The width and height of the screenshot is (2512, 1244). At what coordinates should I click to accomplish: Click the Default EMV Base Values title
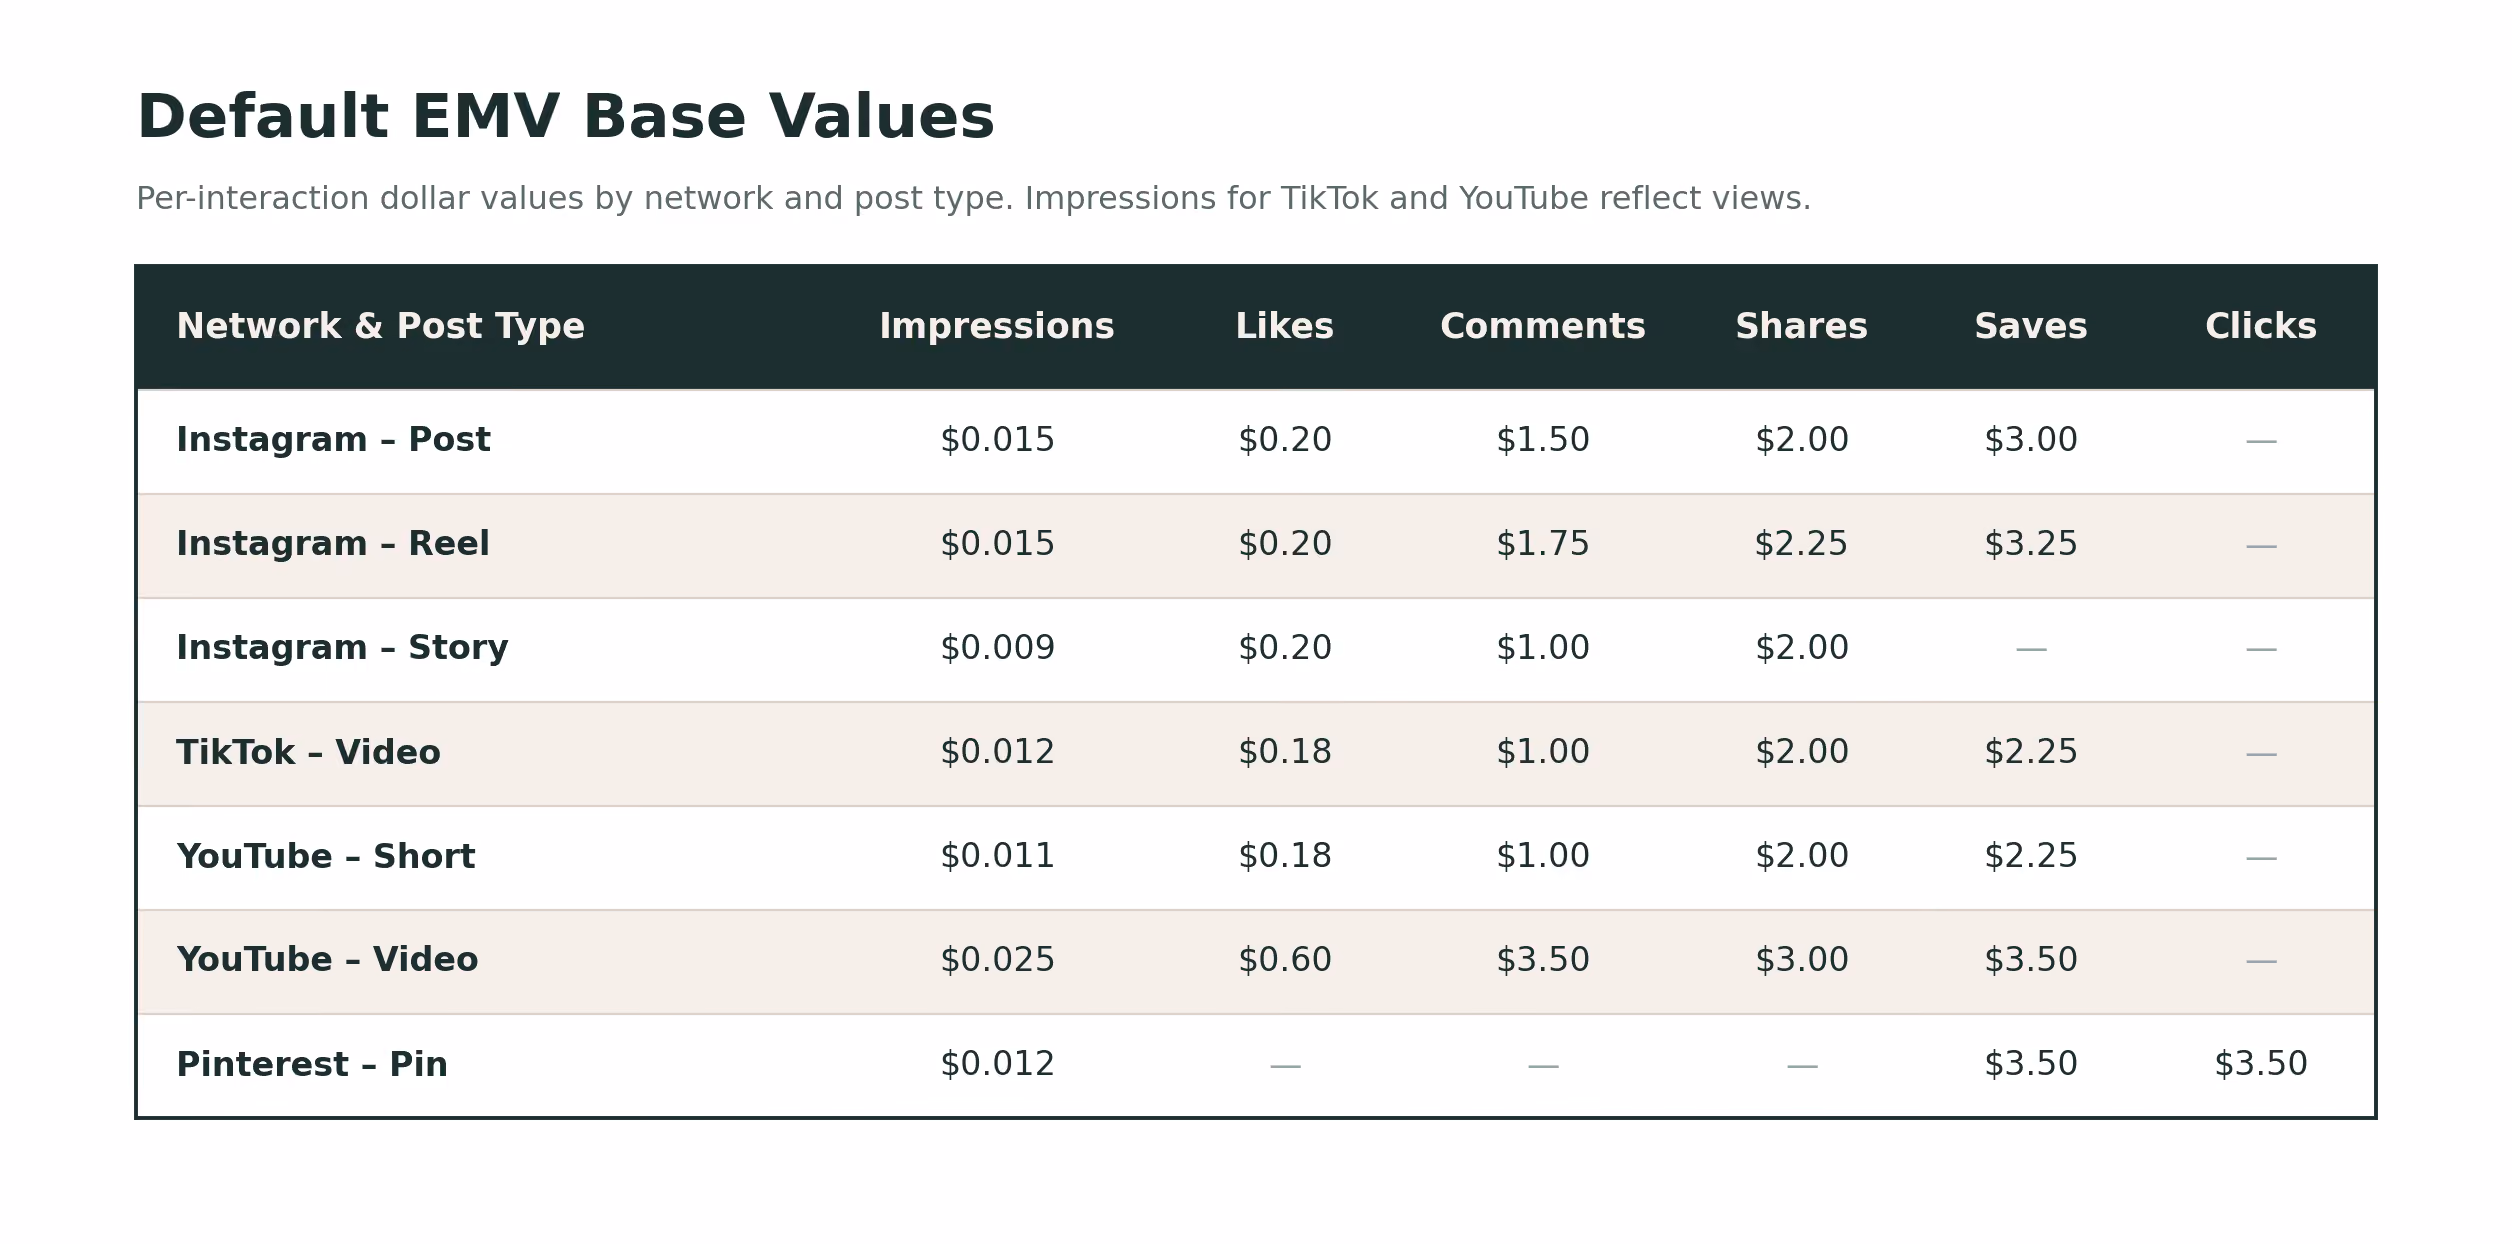click(565, 118)
